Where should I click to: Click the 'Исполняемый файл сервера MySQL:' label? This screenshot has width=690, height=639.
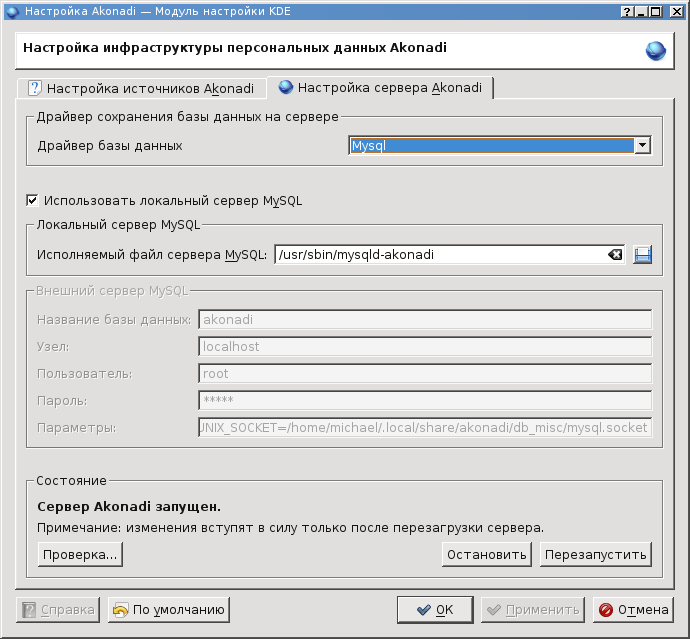tap(152, 255)
